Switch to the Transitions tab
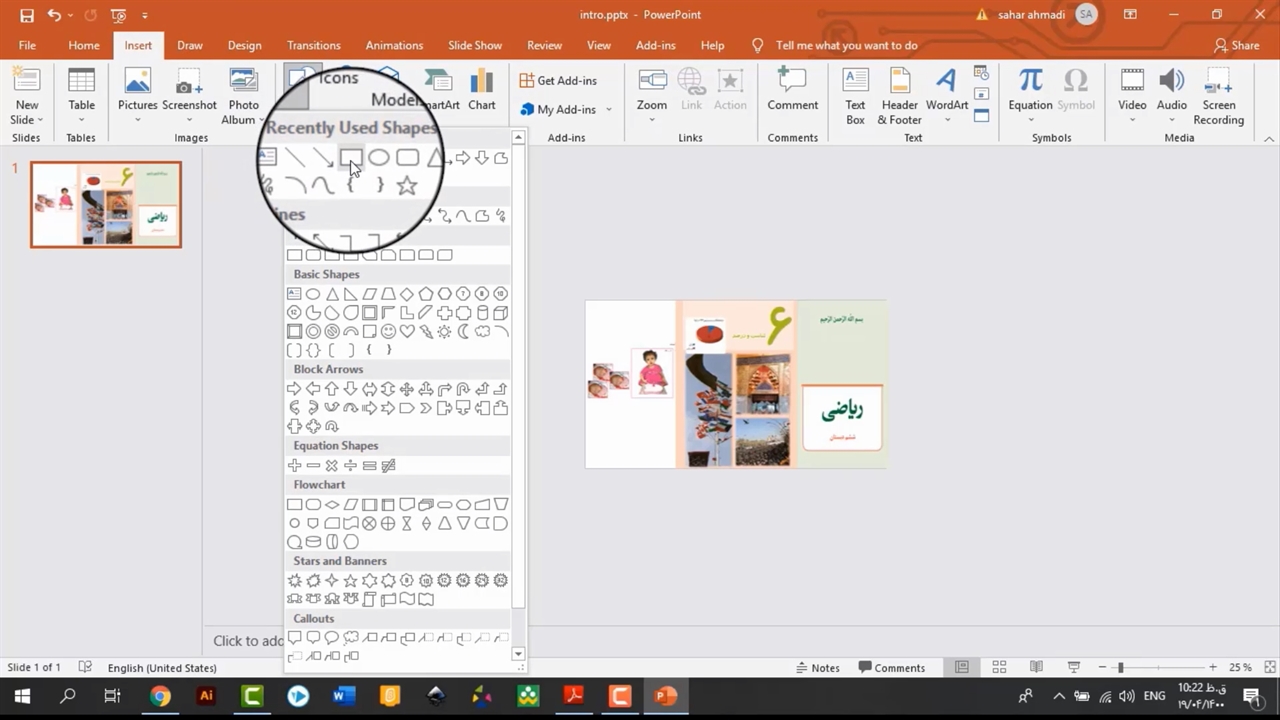The height and width of the screenshot is (720, 1280). pos(313,45)
